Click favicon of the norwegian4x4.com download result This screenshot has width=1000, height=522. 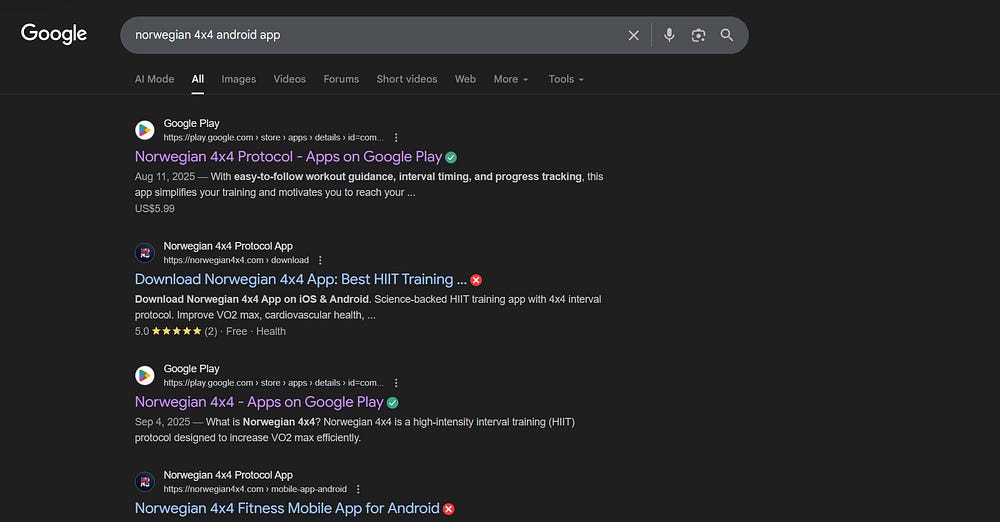click(x=145, y=253)
